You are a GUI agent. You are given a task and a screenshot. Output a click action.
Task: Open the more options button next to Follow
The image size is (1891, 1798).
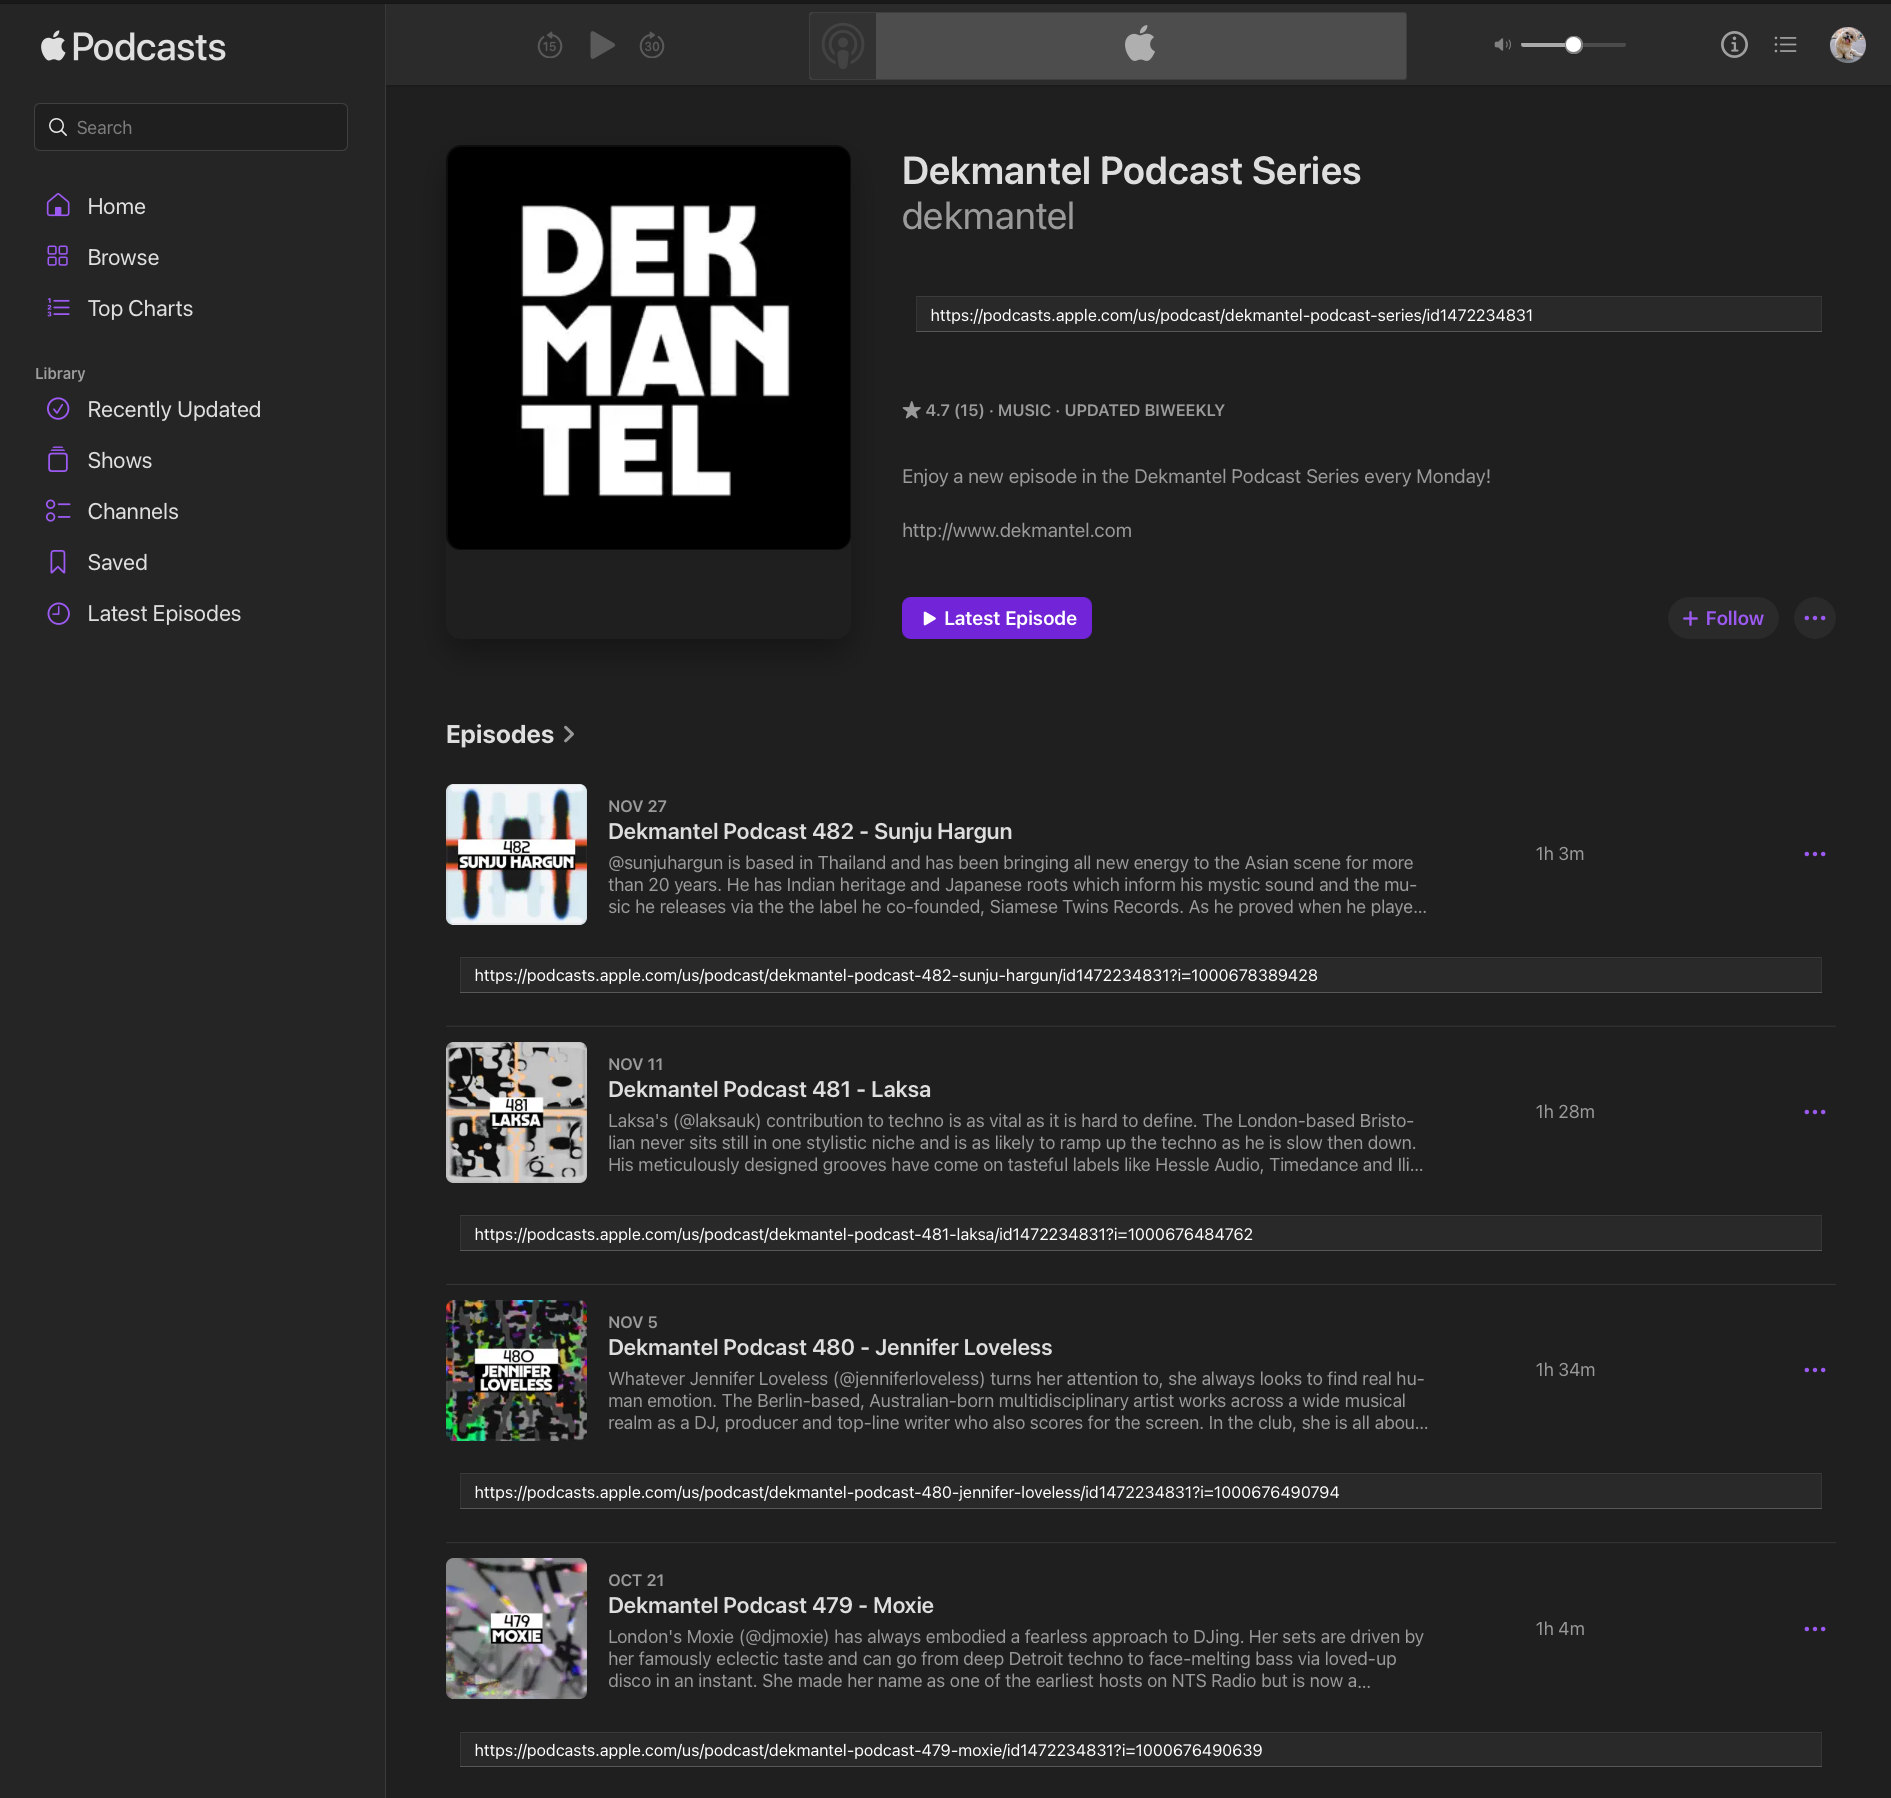1815,618
